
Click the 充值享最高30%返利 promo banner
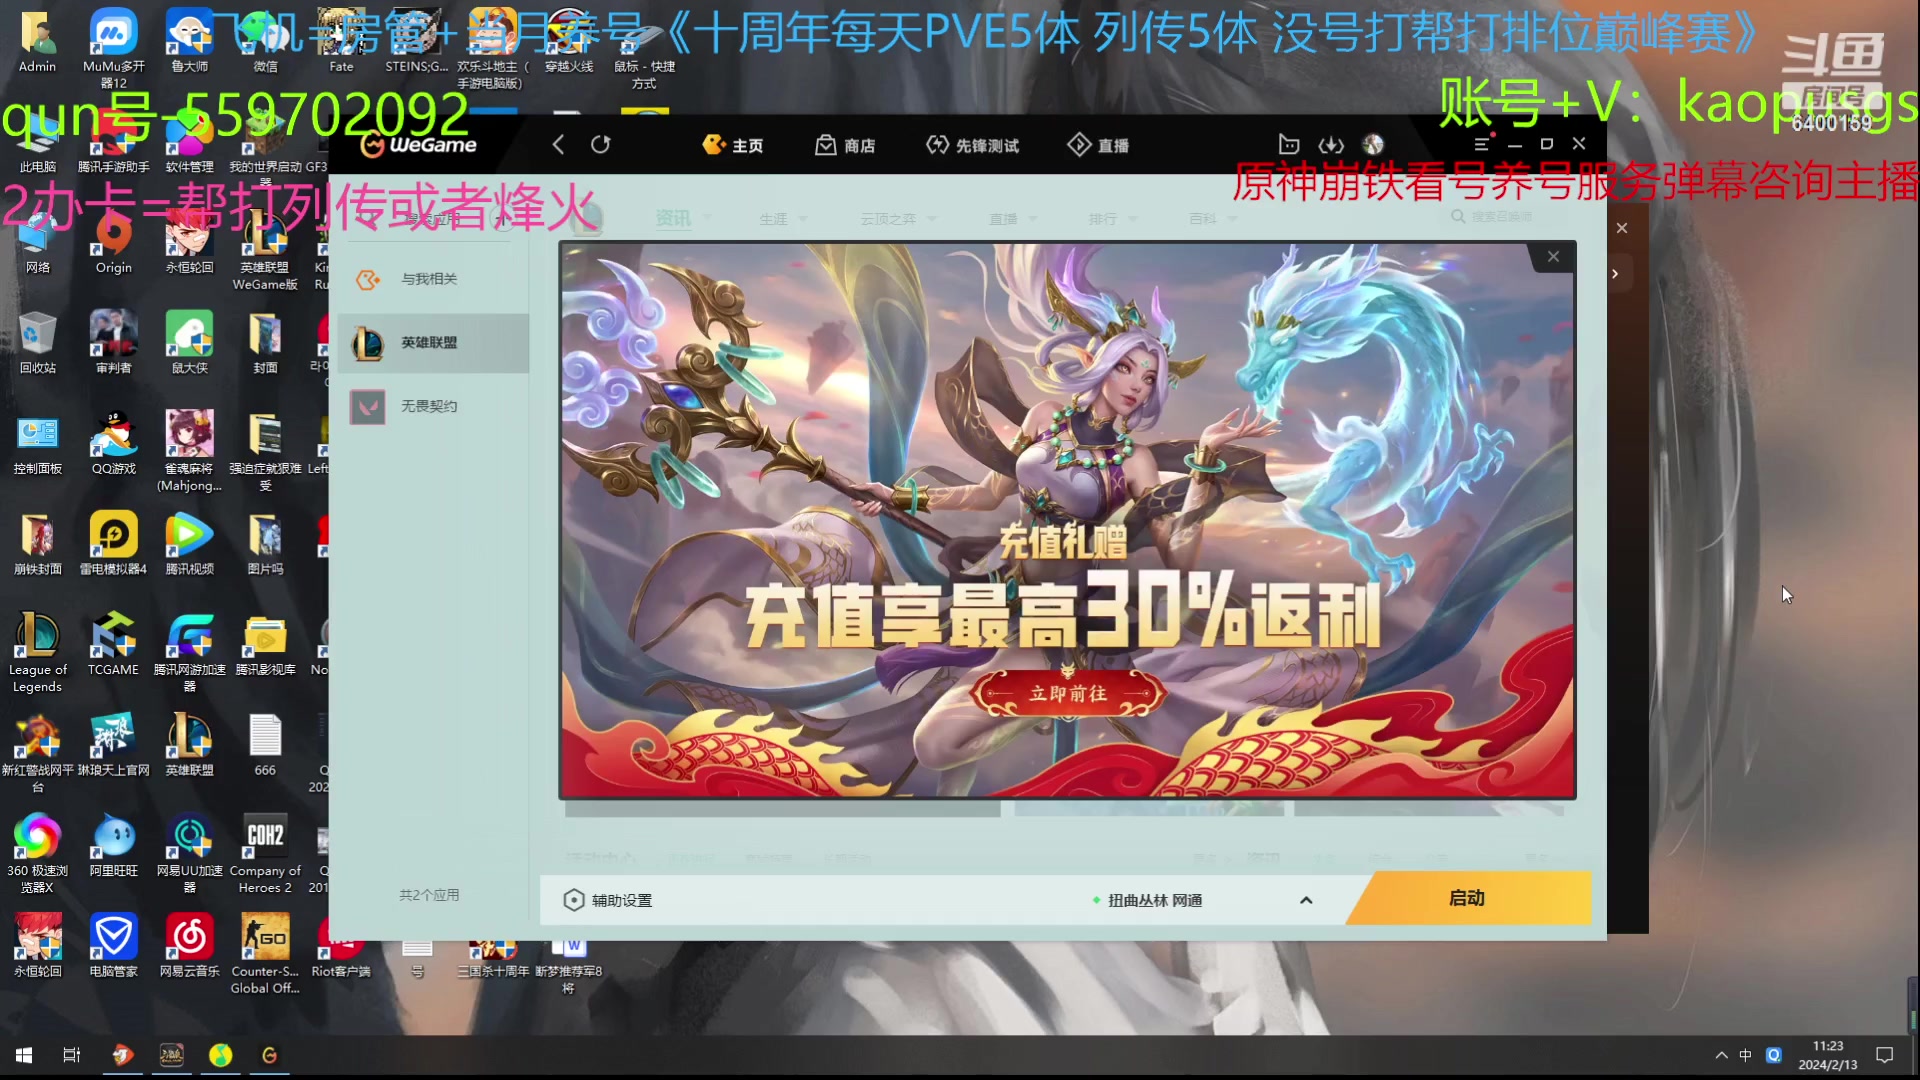click(x=1066, y=520)
